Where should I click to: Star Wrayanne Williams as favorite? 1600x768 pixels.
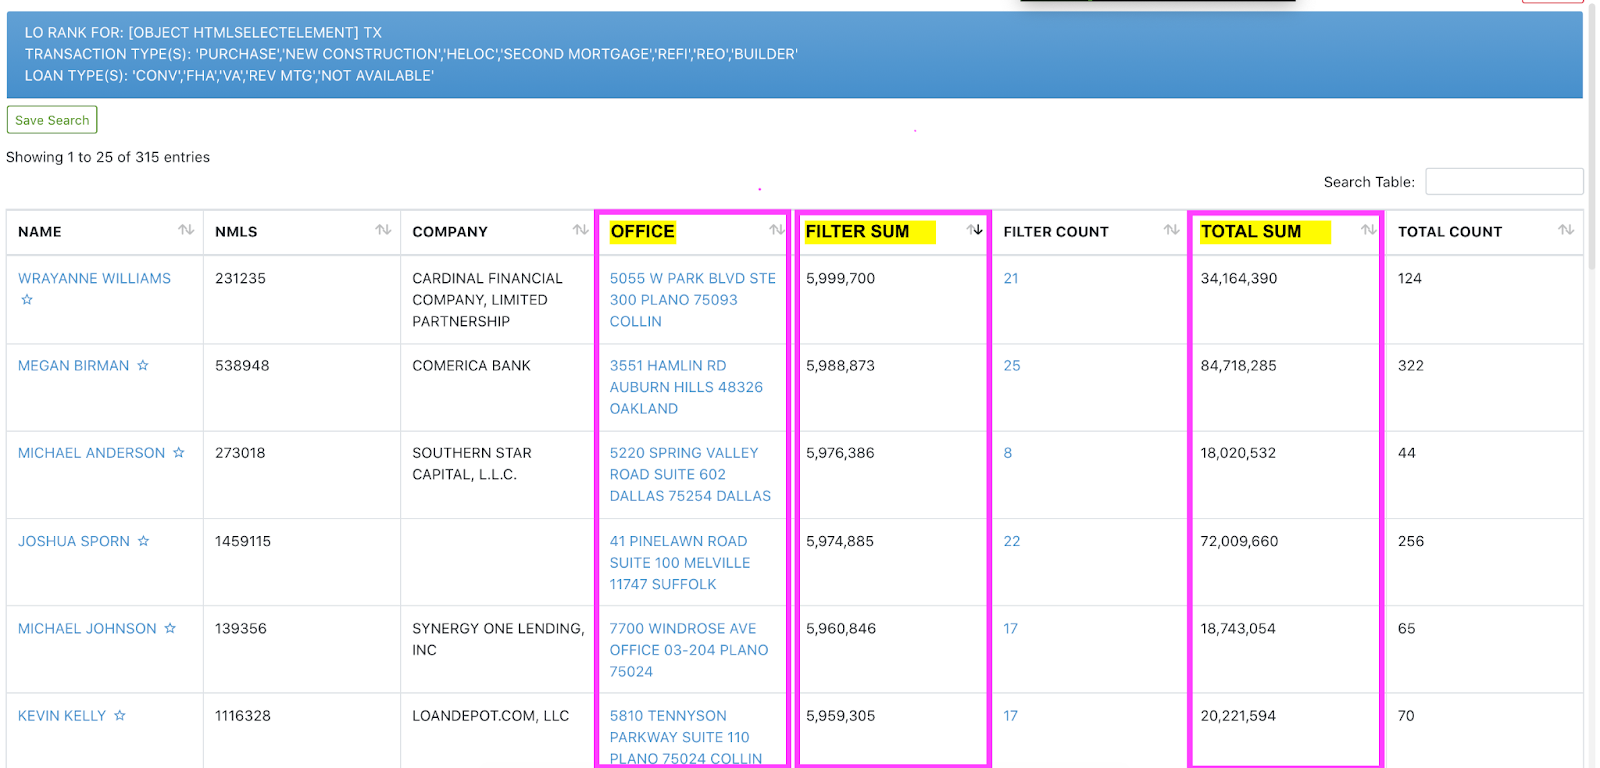pos(27,300)
